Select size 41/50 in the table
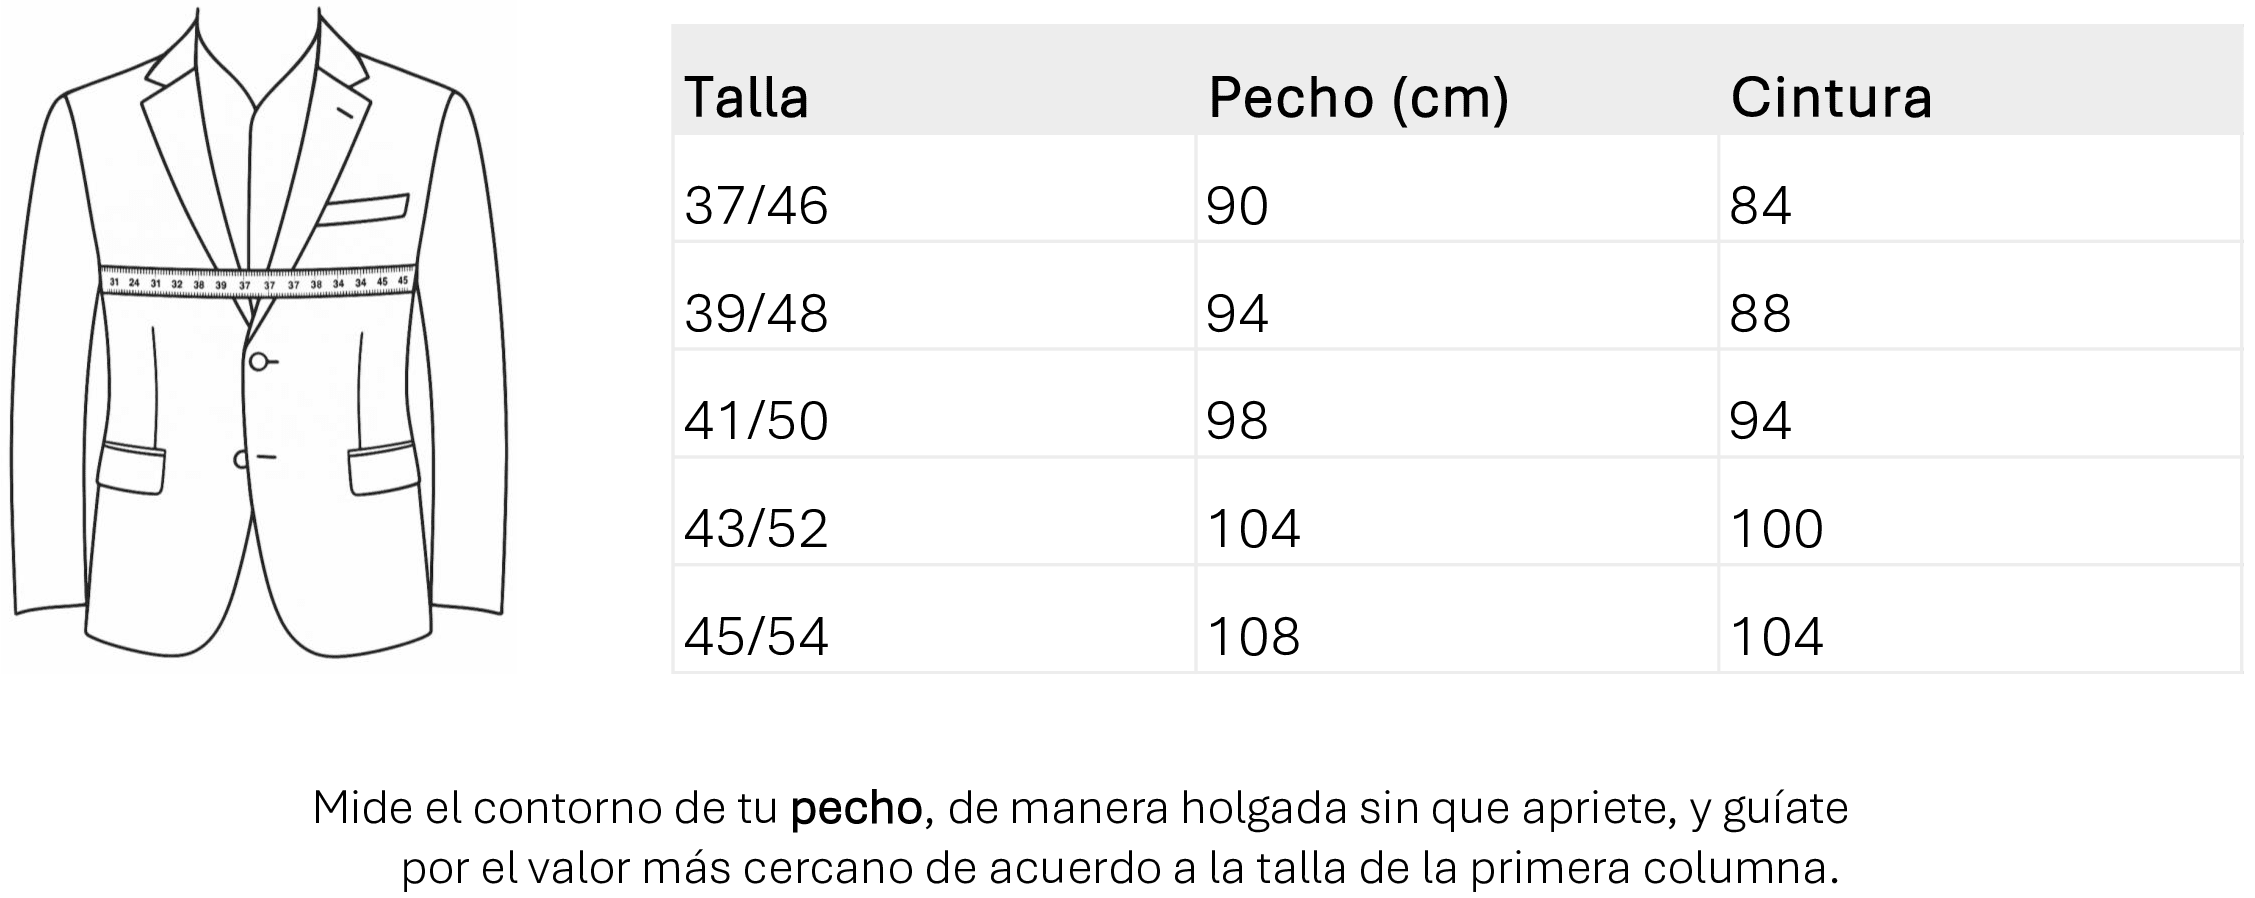This screenshot has width=2255, height=898. 756,421
